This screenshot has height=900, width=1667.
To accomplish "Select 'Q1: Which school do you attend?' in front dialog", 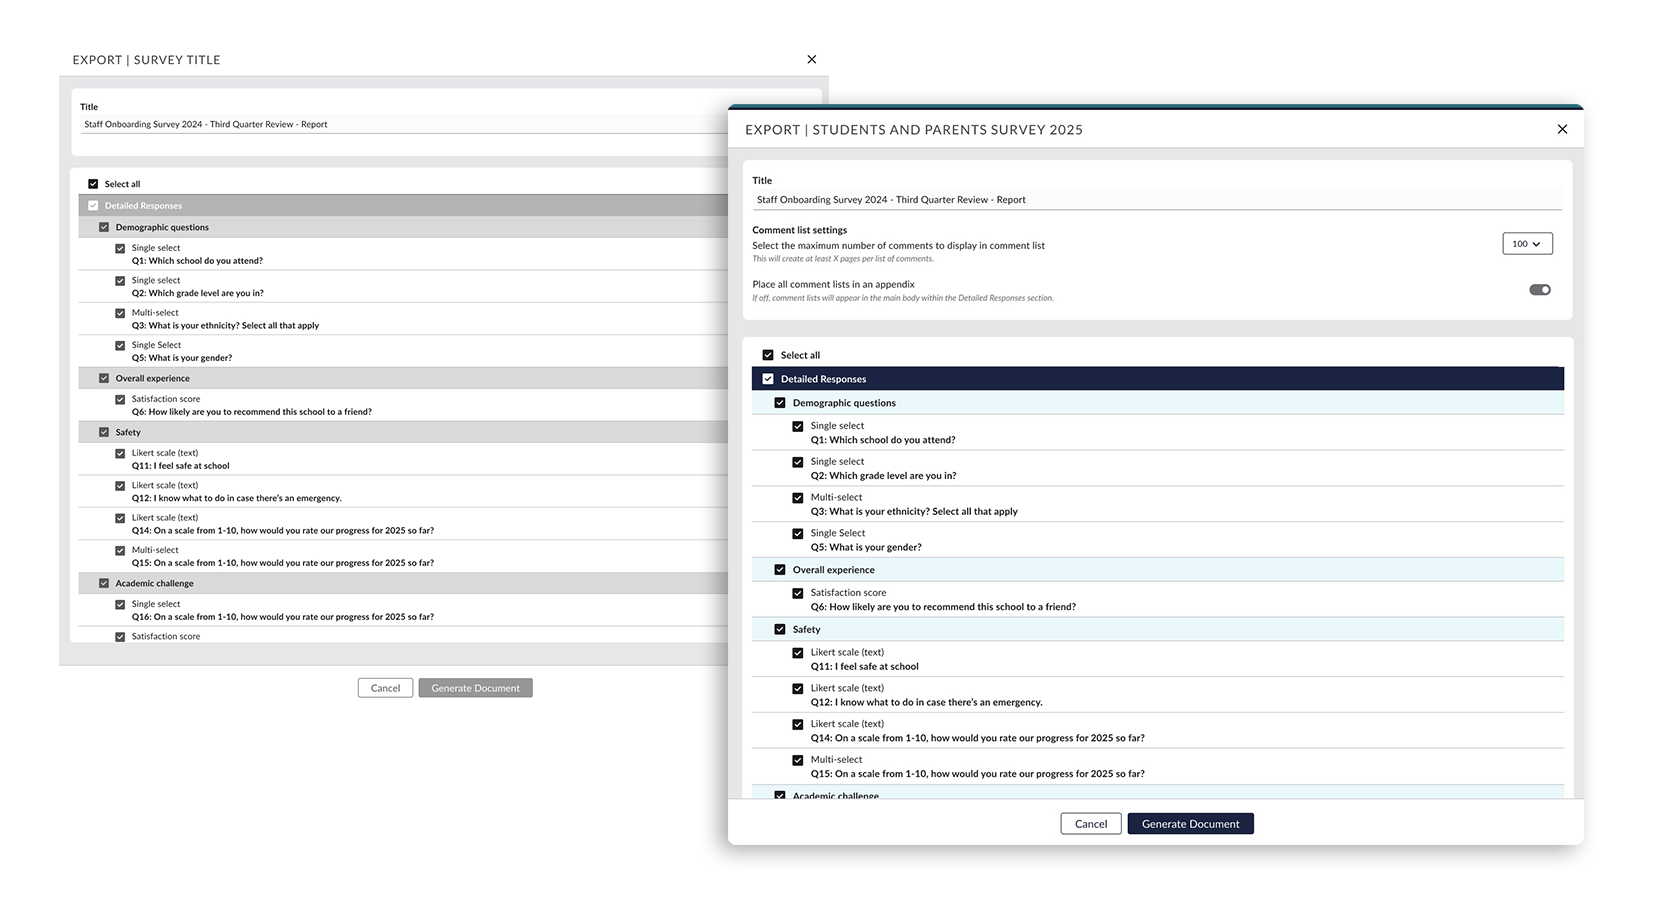I will [x=883, y=440].
